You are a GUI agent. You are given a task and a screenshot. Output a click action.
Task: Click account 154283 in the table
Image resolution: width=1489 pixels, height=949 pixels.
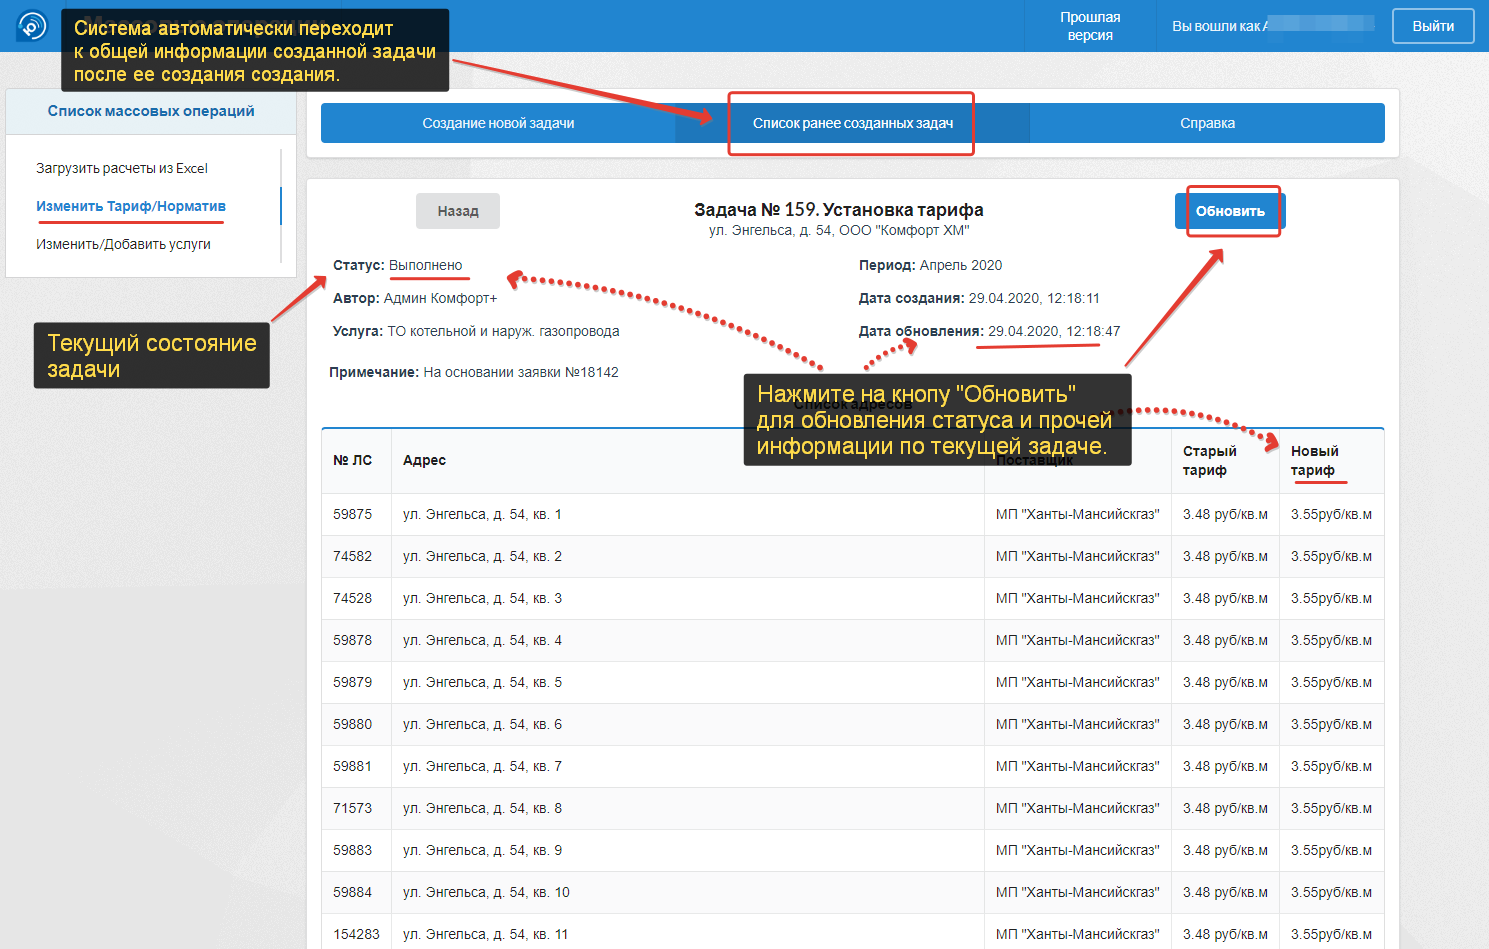click(356, 934)
